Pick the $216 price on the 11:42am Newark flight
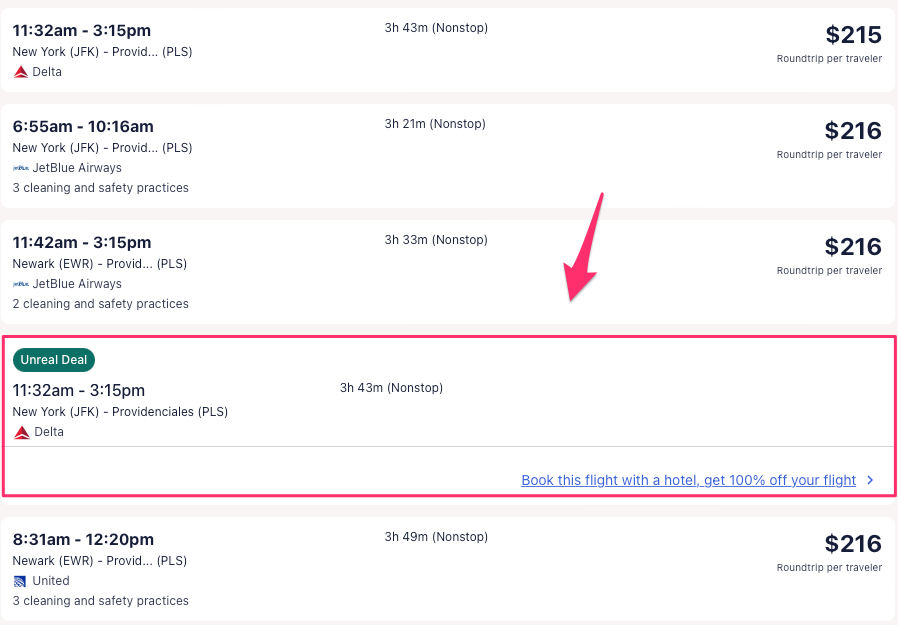 (853, 247)
